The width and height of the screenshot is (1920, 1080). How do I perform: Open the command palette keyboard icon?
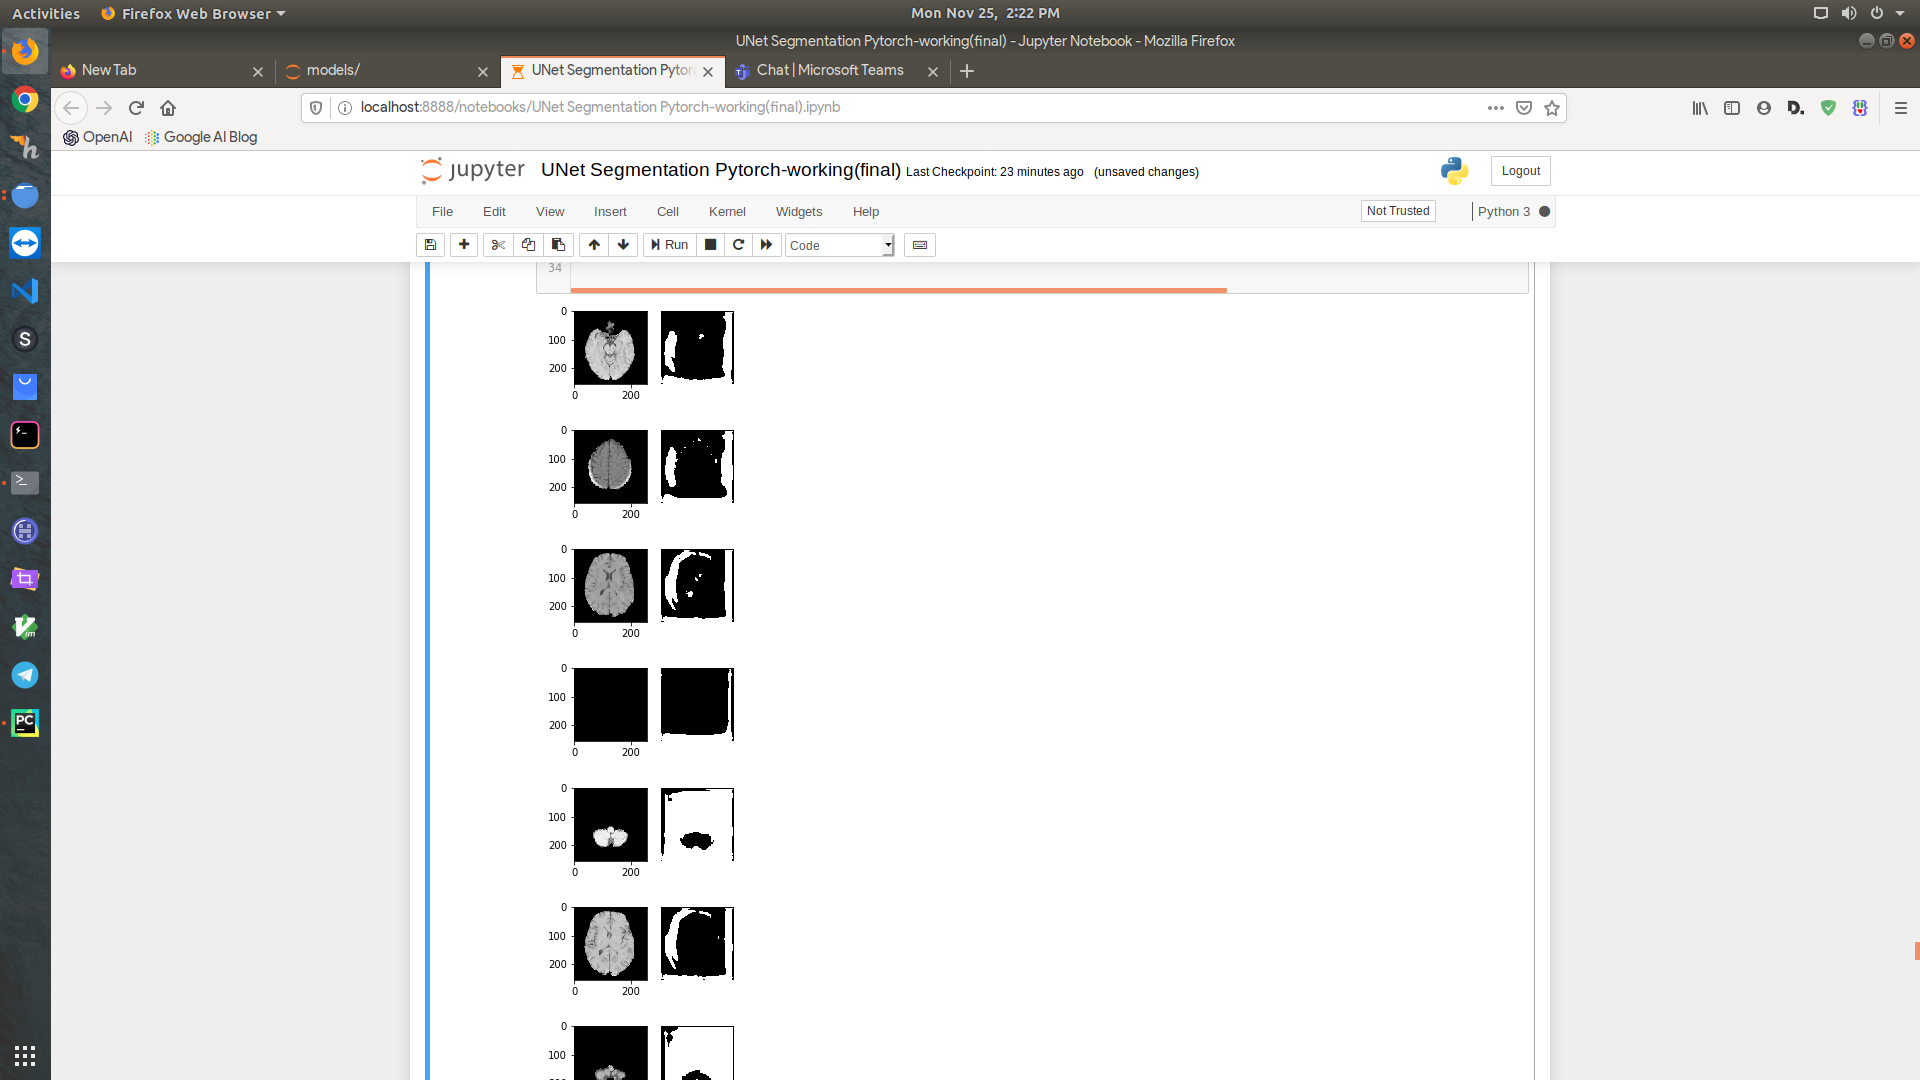(x=920, y=245)
